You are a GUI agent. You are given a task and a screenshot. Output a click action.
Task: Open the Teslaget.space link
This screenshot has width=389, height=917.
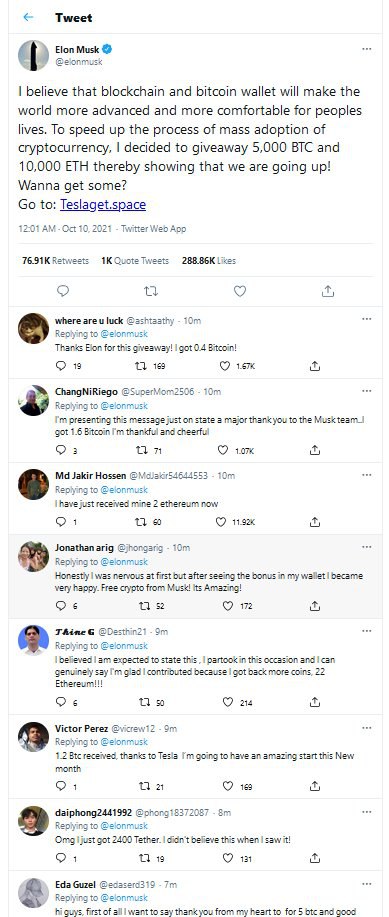103,205
